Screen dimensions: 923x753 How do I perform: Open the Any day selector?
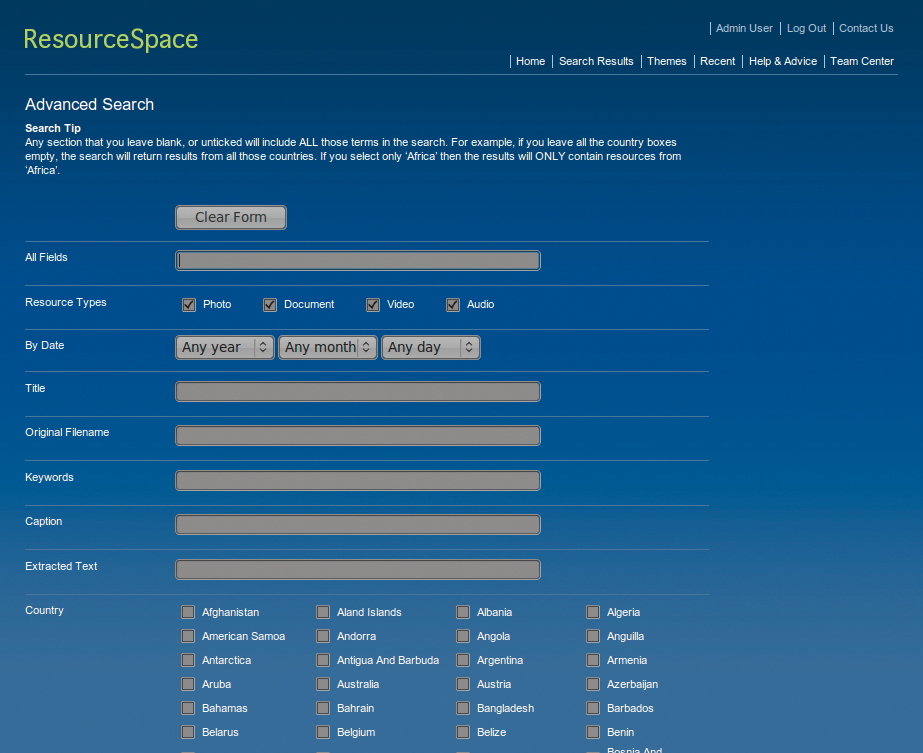(x=431, y=347)
